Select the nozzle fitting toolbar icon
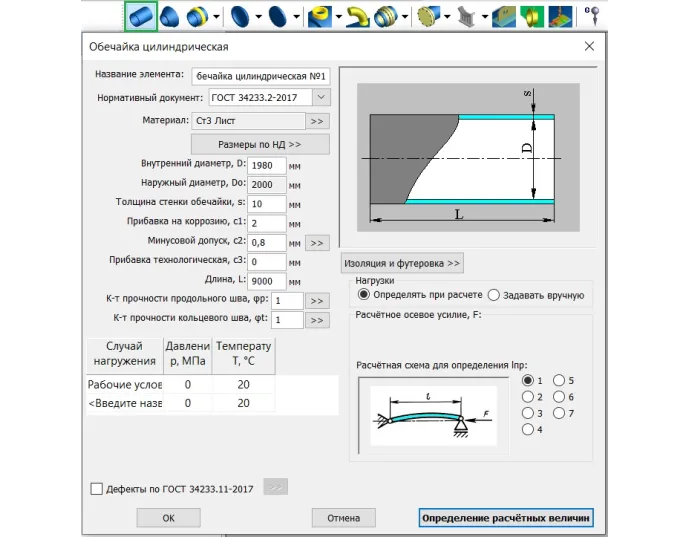 (320, 15)
